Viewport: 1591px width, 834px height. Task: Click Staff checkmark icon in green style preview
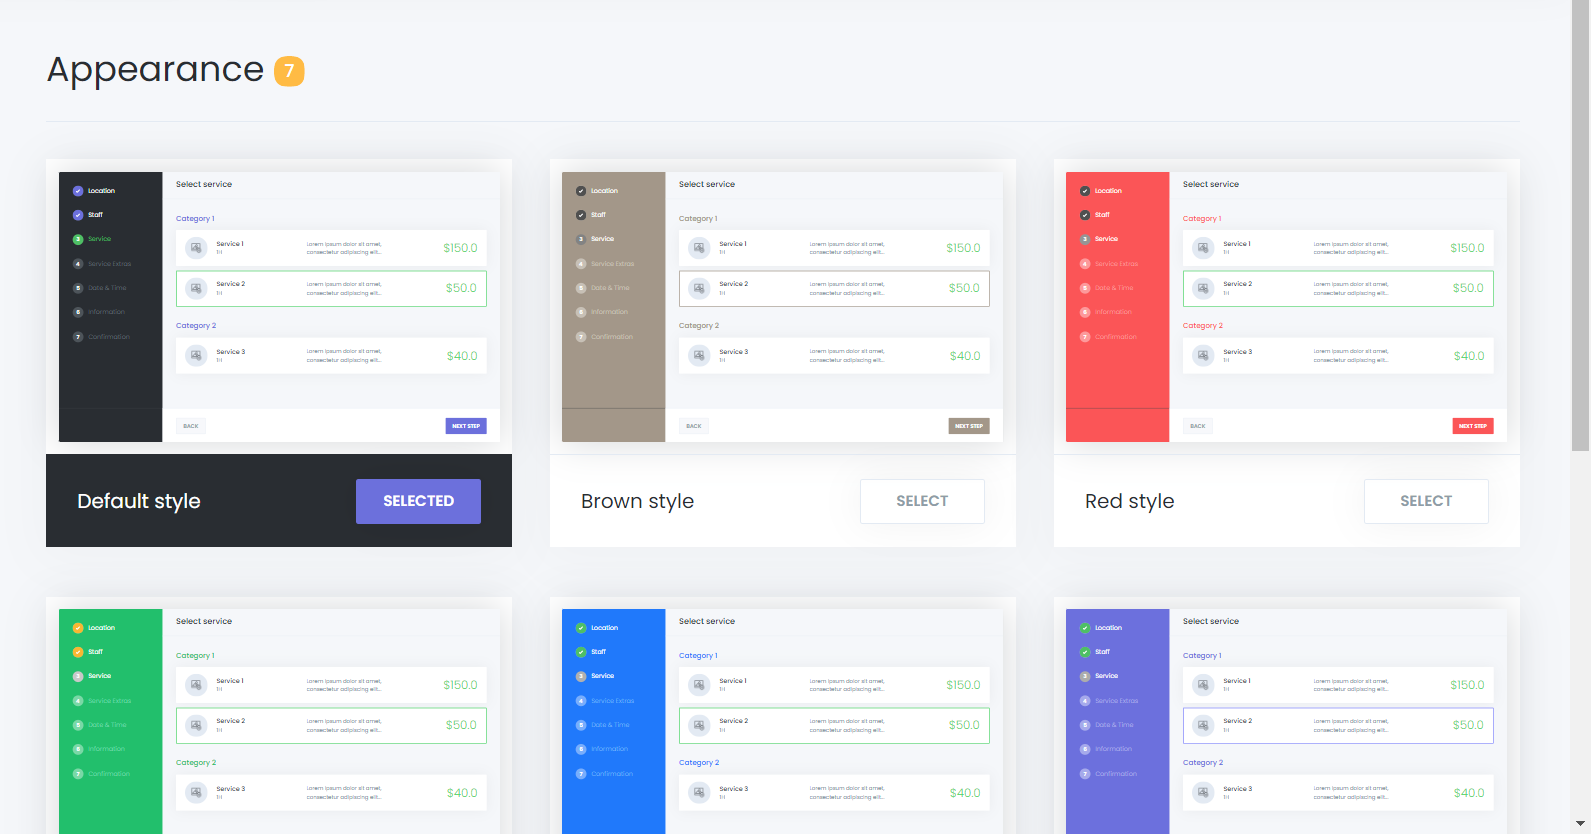pos(78,652)
